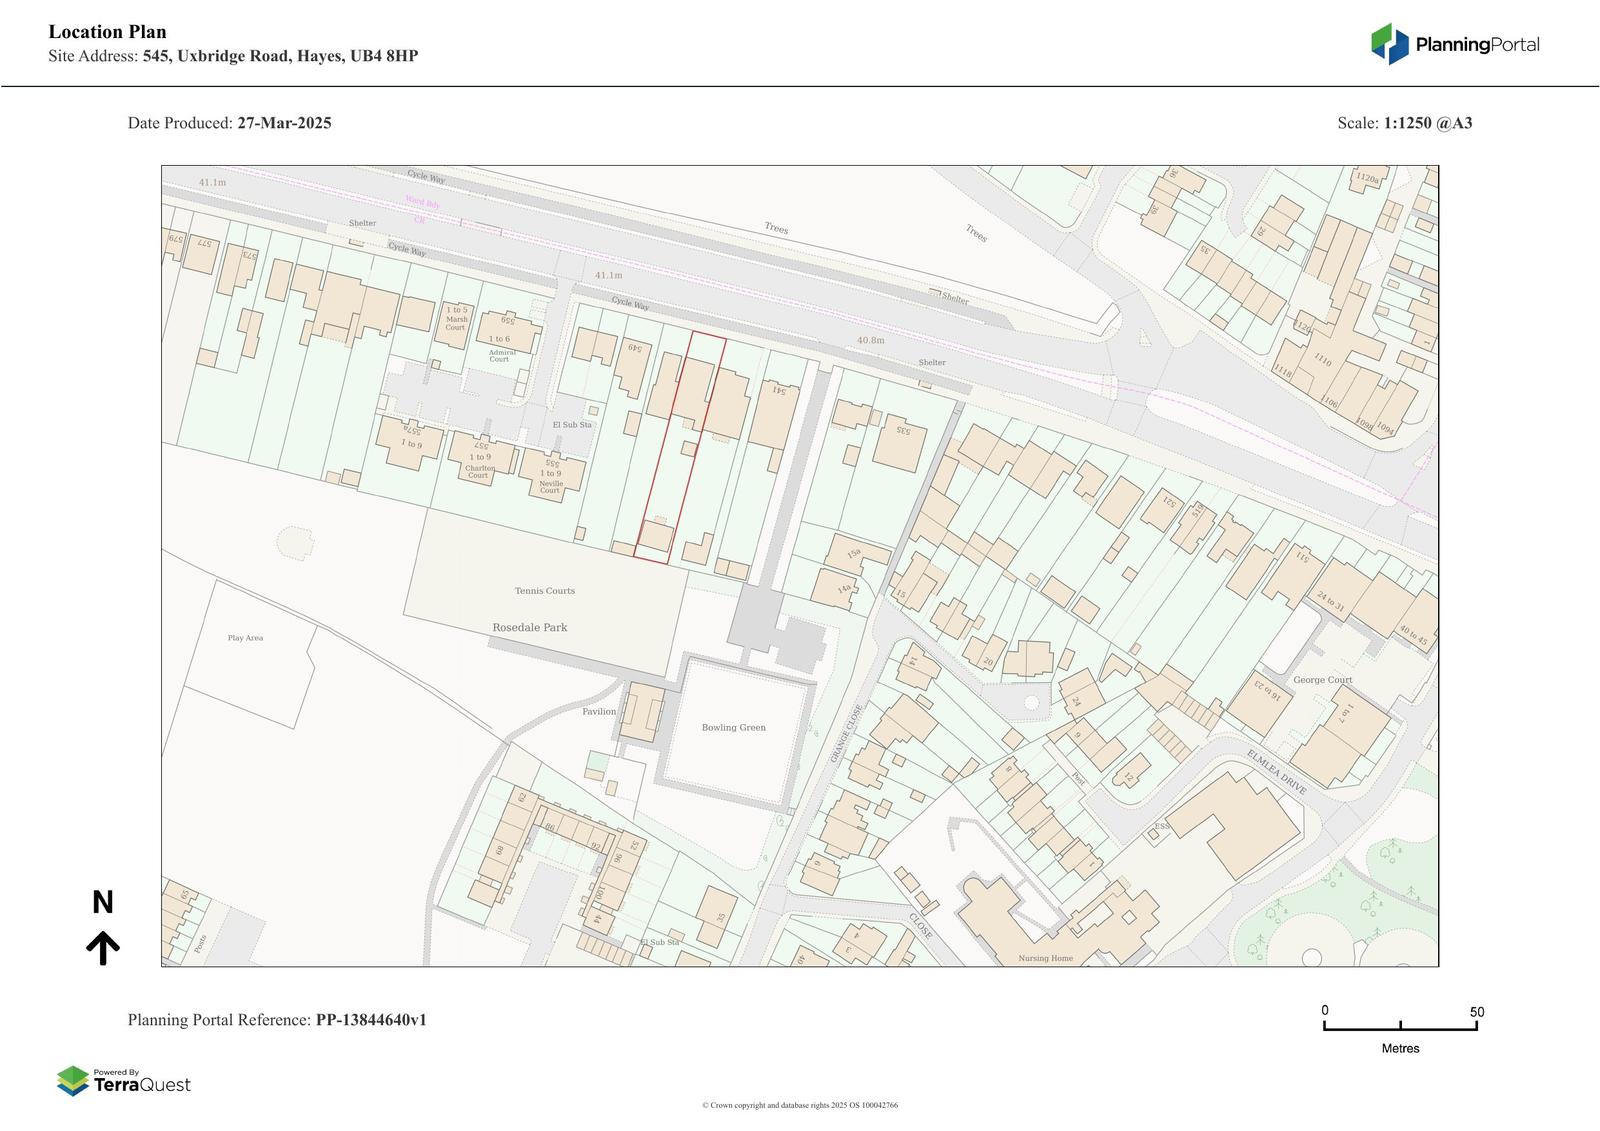Click the reference number PP-13844640v1

pos(371,1020)
